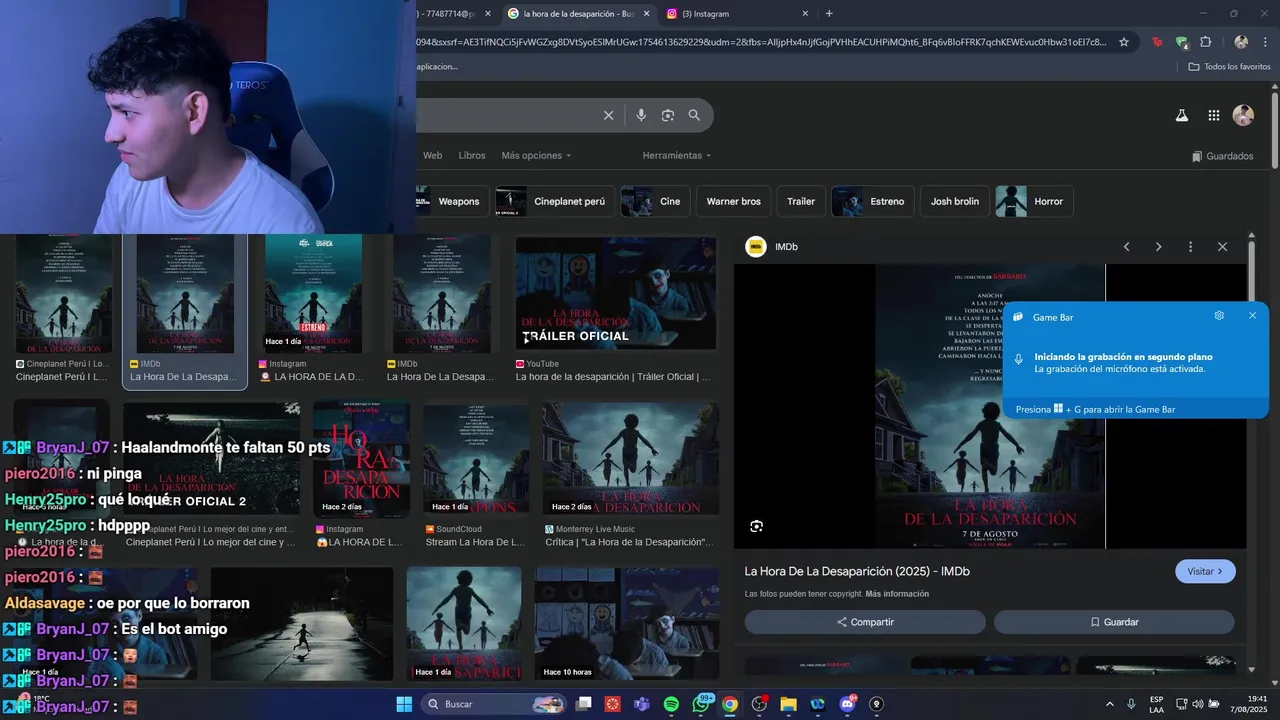The width and height of the screenshot is (1280, 720).
Task: Show hidden system tray icons
Action: click(1109, 704)
